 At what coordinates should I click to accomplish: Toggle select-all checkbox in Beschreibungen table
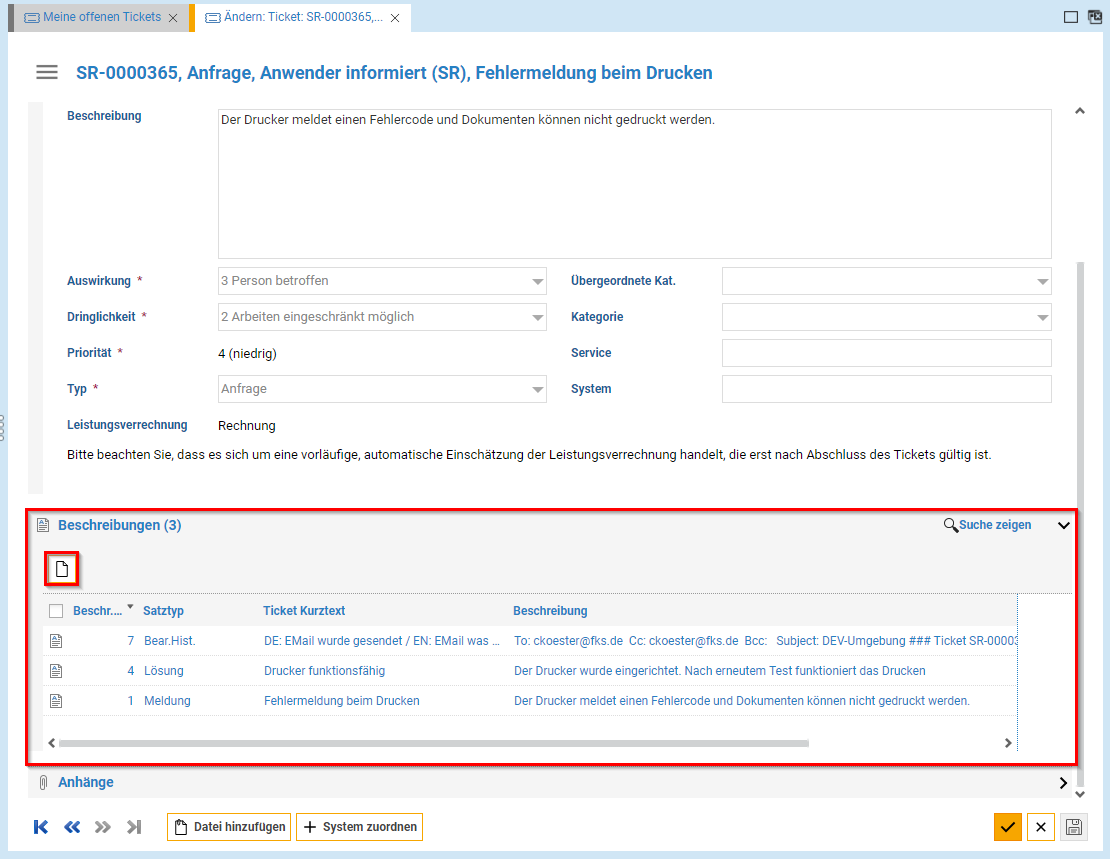tap(56, 611)
